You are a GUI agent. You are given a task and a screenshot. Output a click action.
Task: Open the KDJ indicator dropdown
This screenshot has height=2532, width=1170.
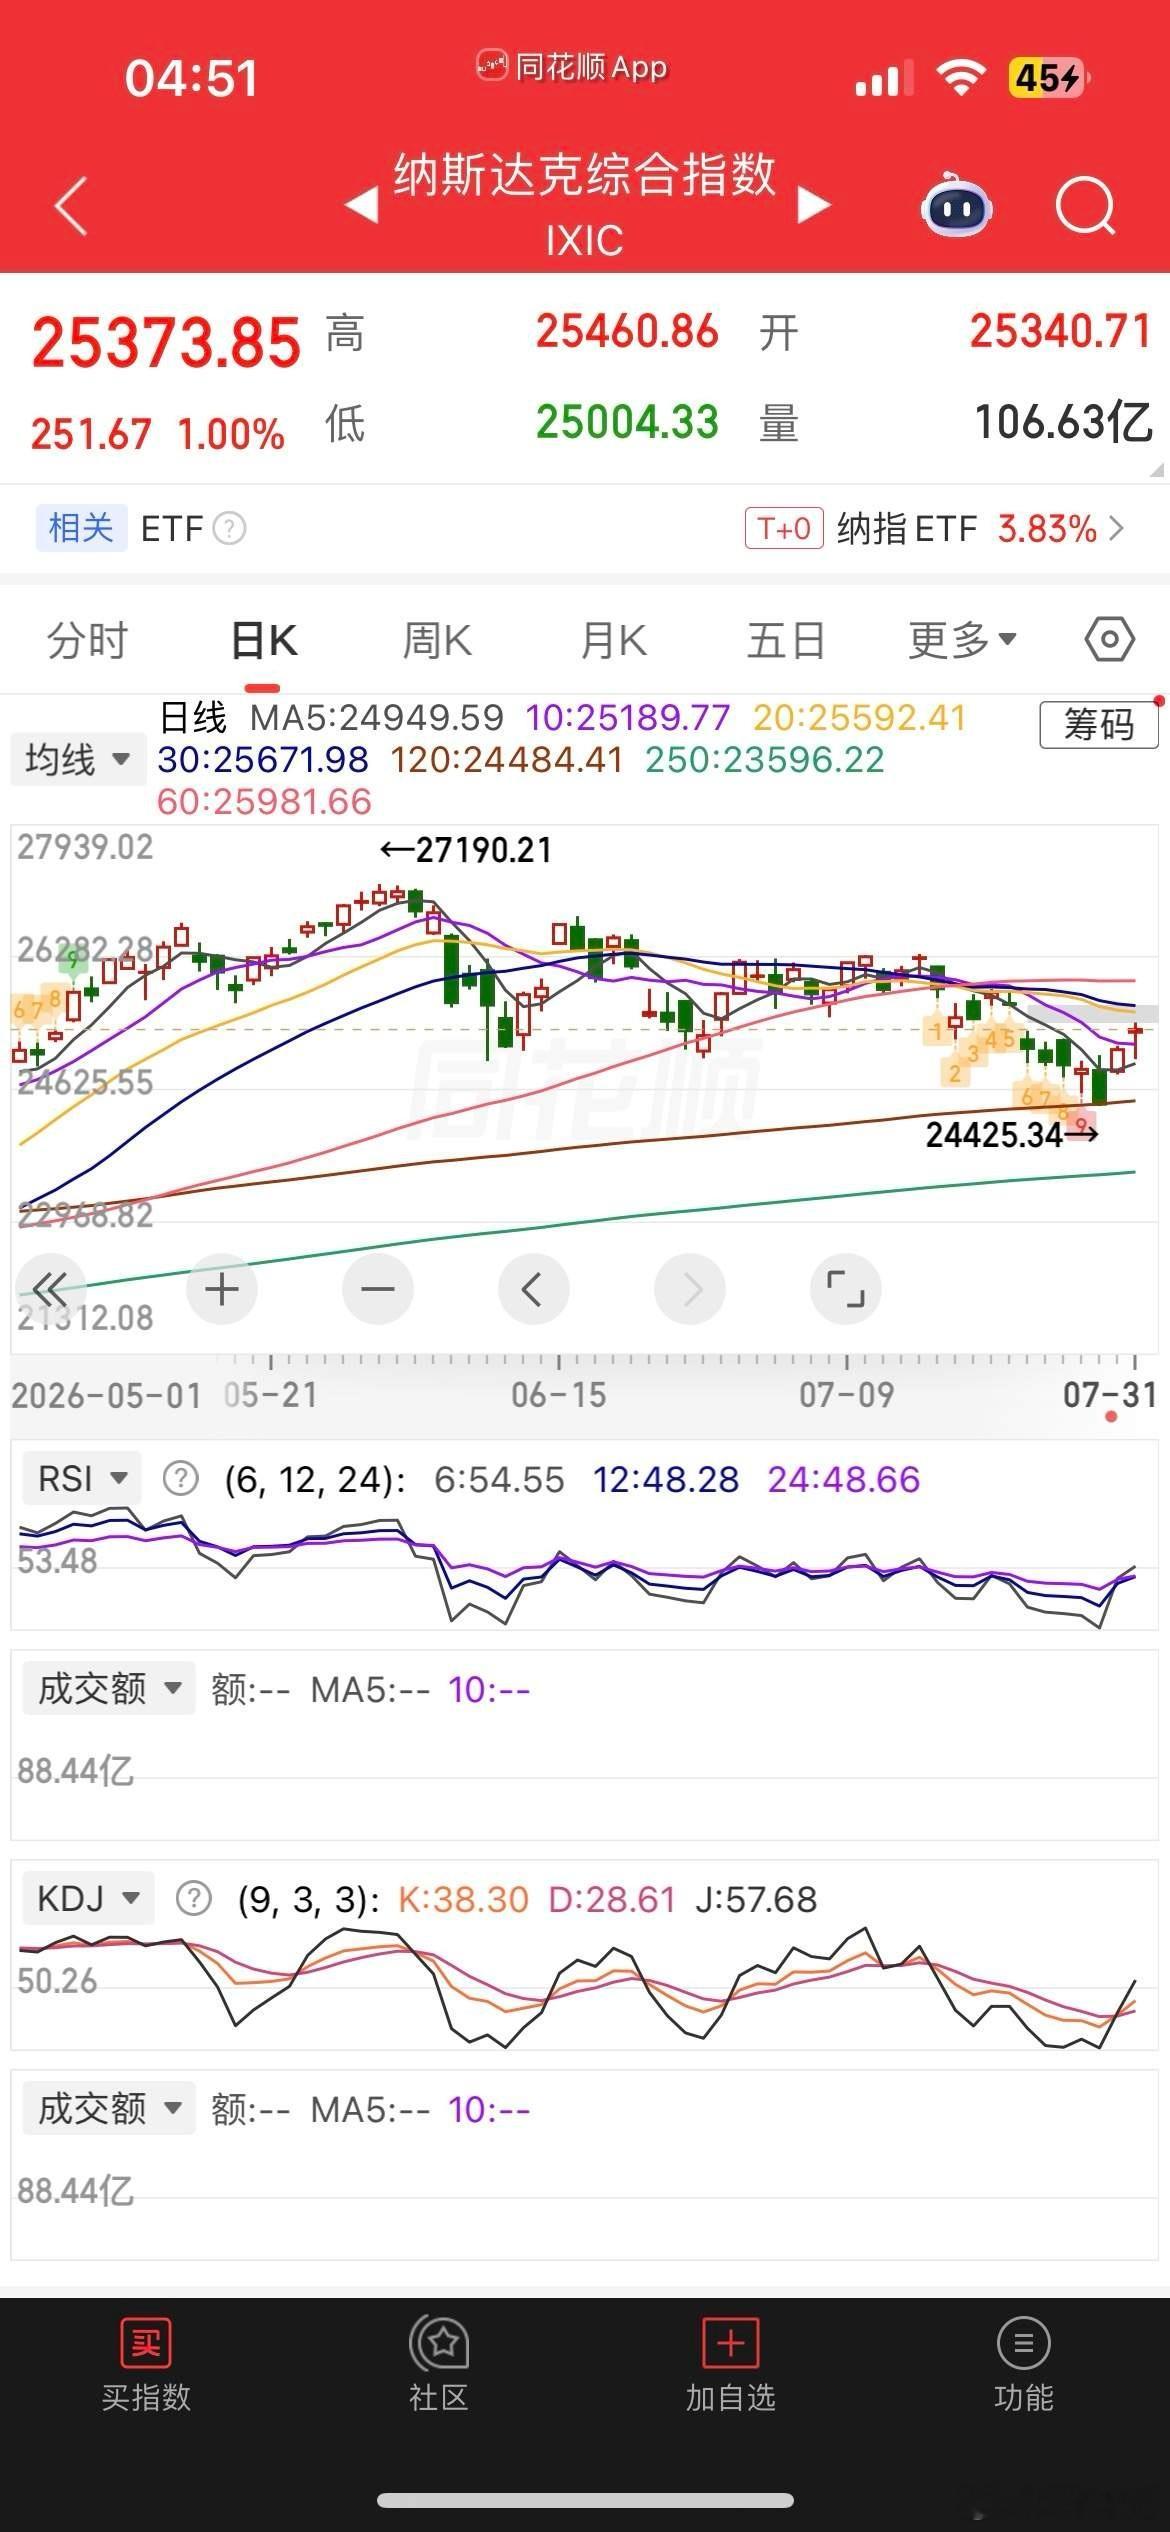point(88,1898)
